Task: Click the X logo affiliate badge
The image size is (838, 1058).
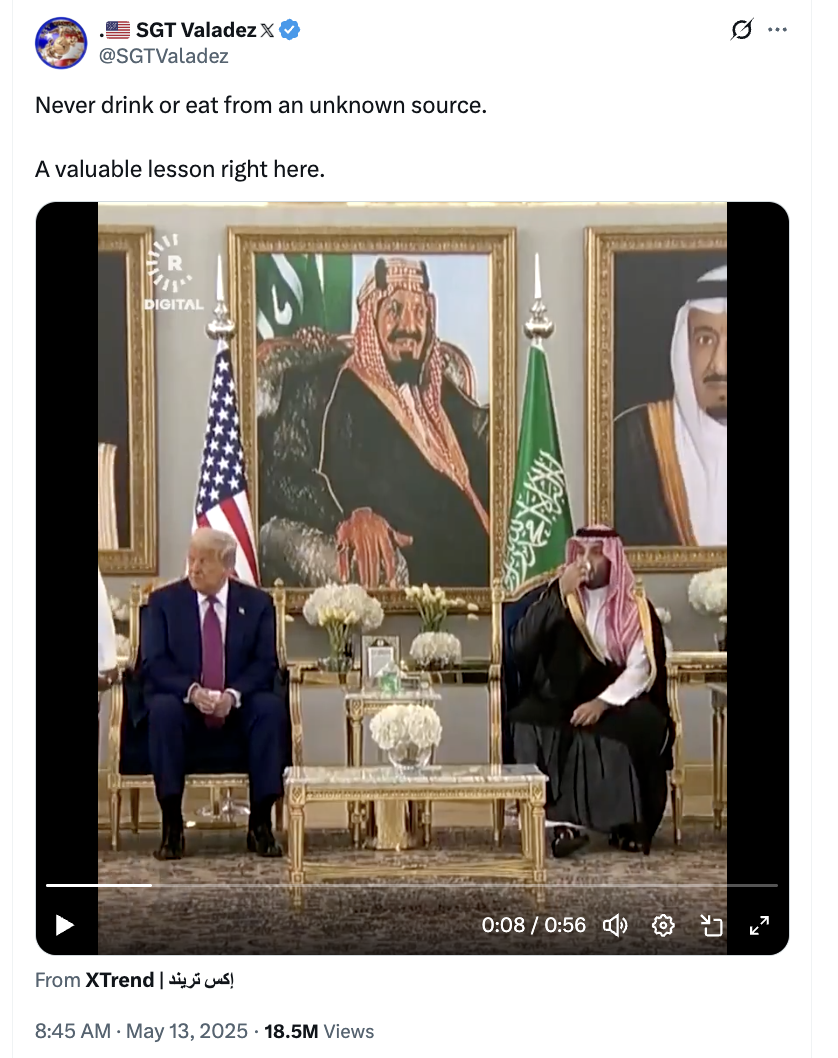Action: coord(267,30)
